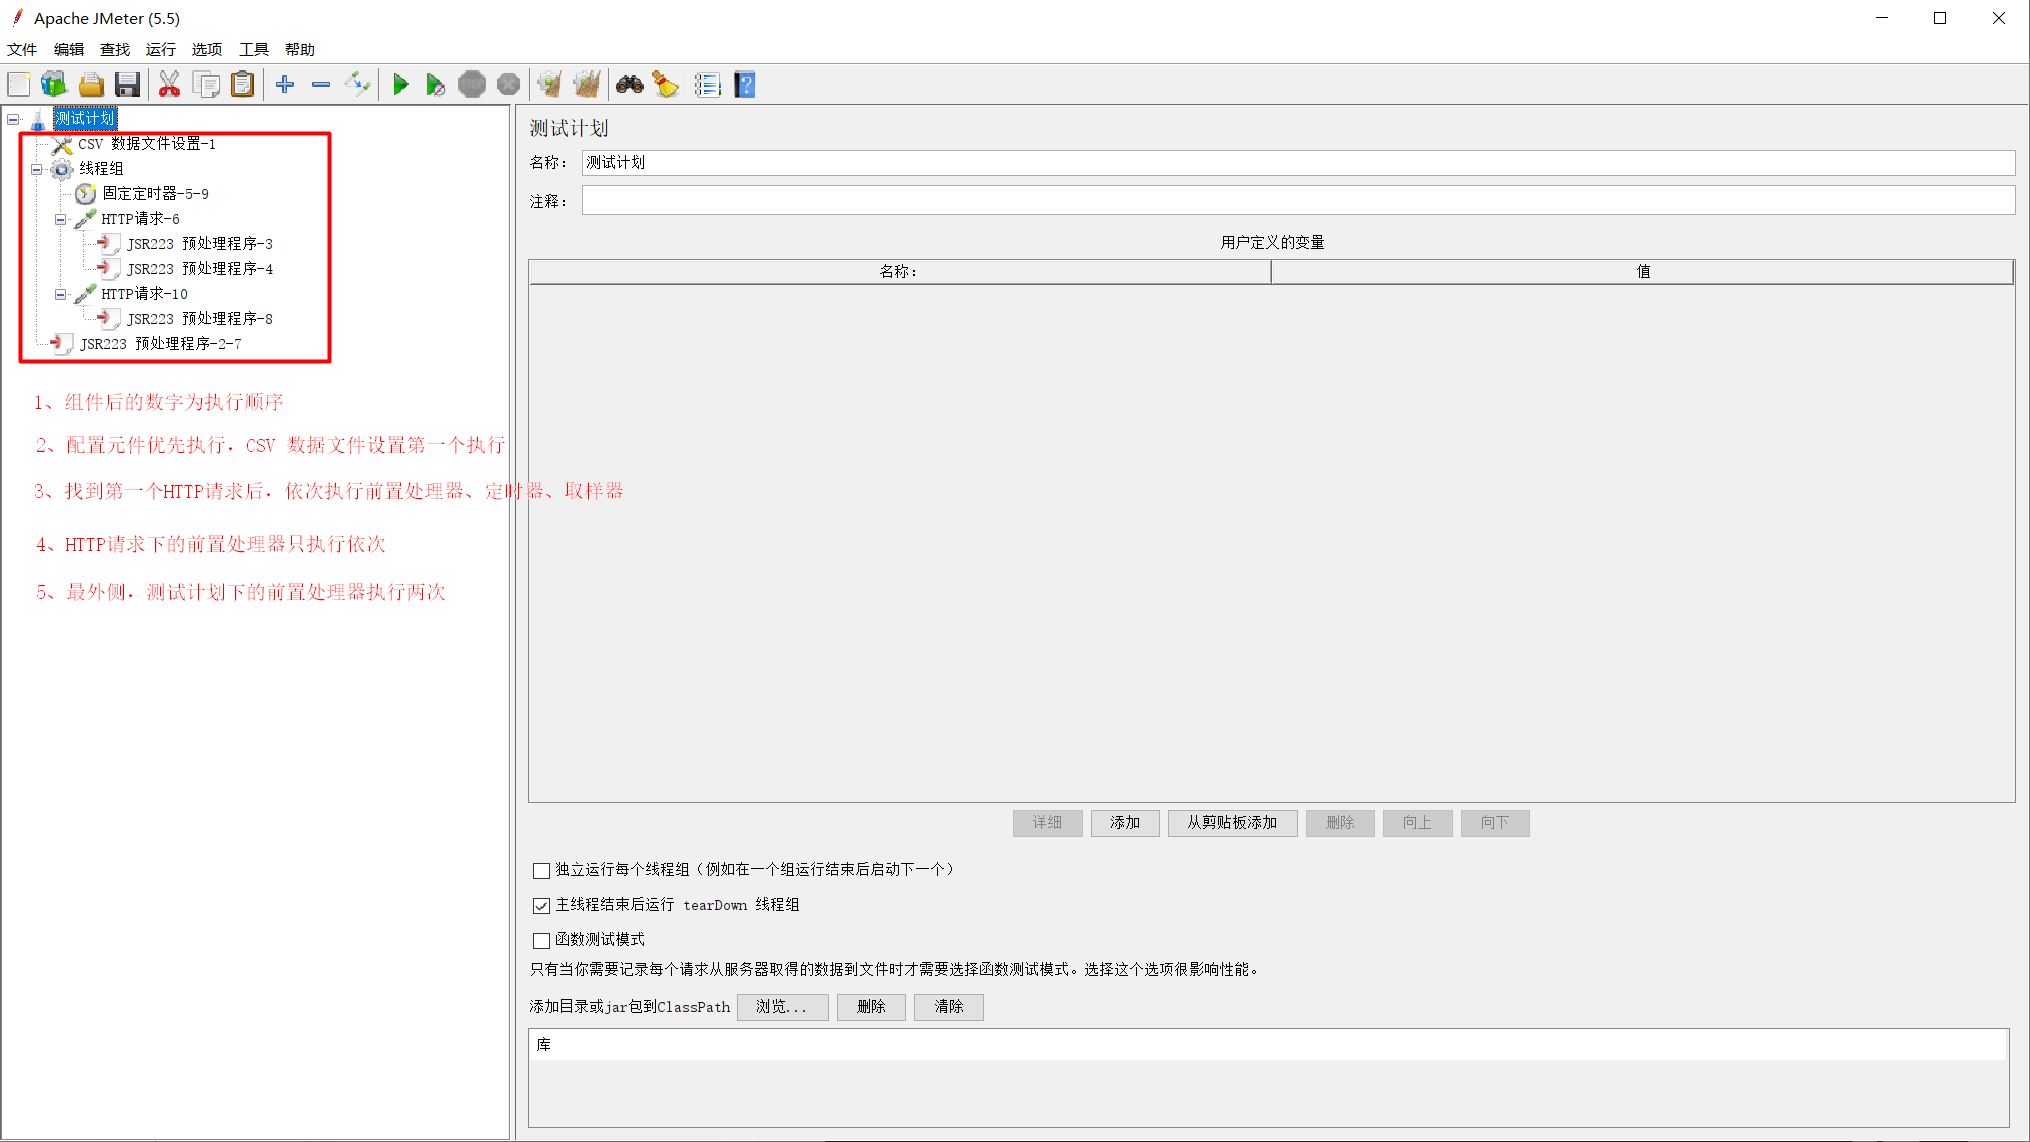Click the Open file folder icon
The image size is (2030, 1142).
click(x=91, y=85)
